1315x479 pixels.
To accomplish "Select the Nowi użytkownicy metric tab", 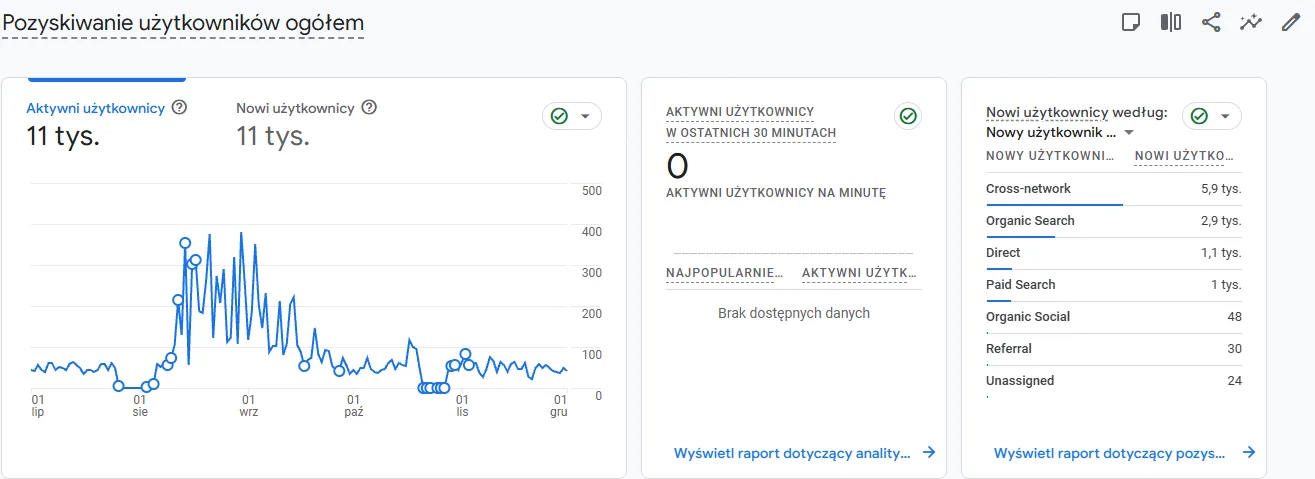I will tap(306, 125).
